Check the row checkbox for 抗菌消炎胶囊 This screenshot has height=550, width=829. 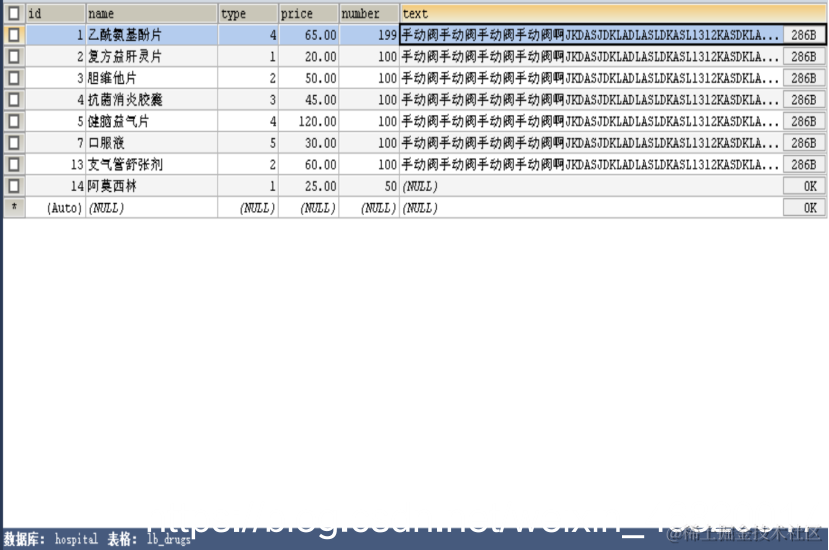click(x=14, y=99)
